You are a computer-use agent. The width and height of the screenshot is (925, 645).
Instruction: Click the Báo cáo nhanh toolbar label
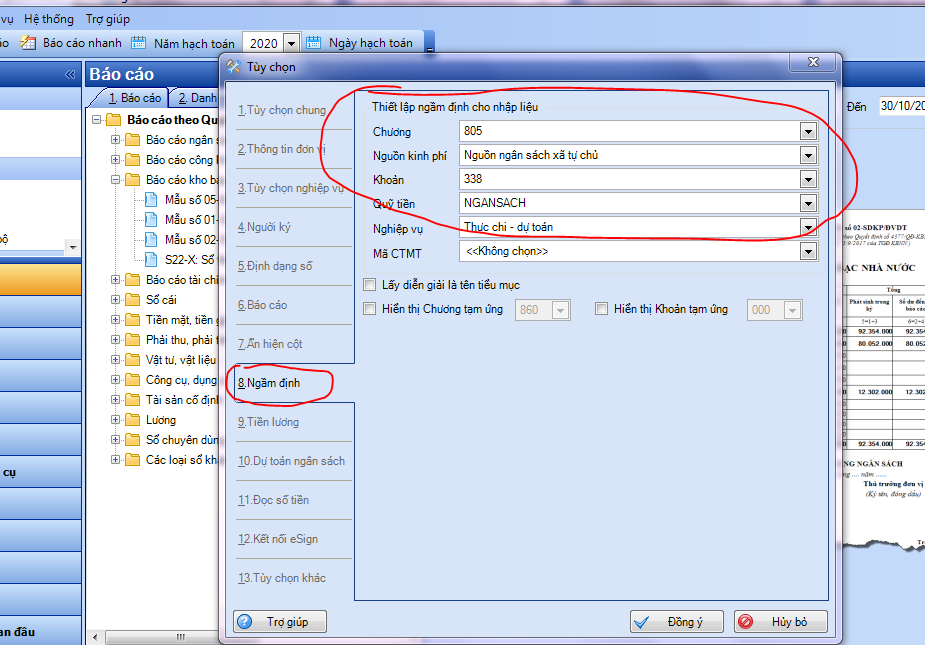pyautogui.click(x=82, y=43)
